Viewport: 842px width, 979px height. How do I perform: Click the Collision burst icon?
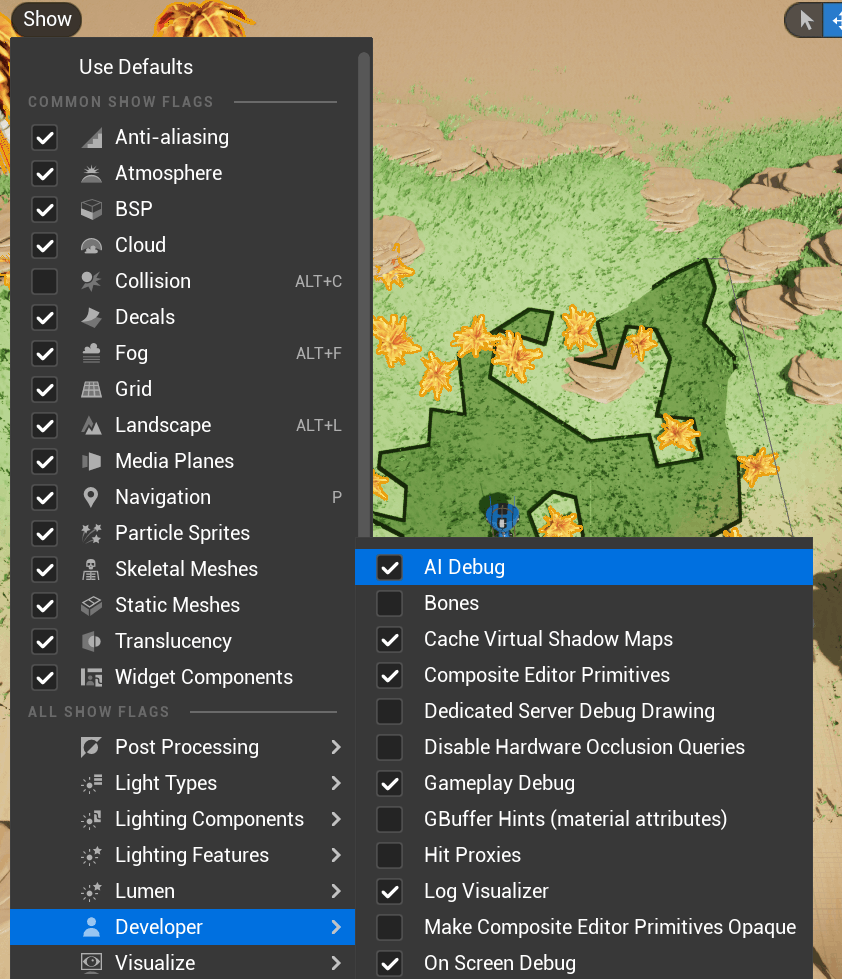(x=92, y=282)
